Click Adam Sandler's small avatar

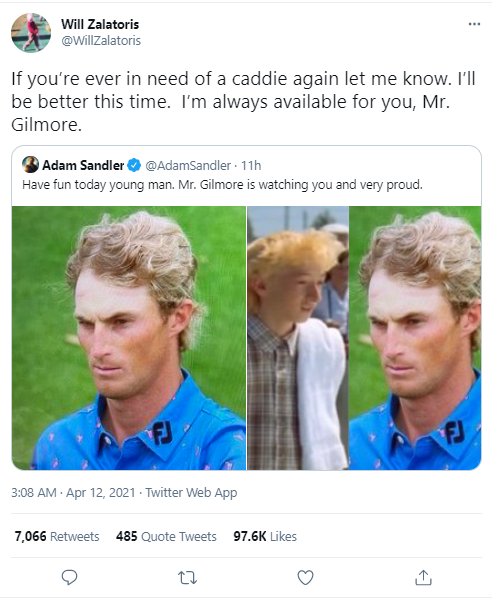tap(30, 165)
